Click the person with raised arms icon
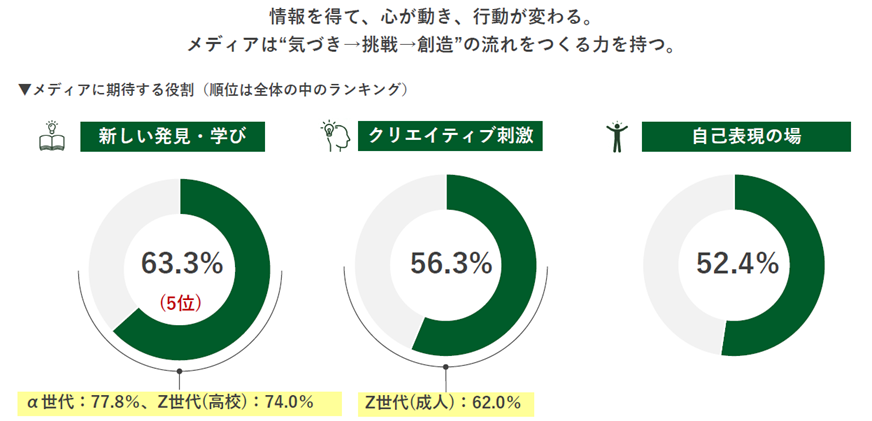The height and width of the screenshot is (421, 872). click(616, 136)
